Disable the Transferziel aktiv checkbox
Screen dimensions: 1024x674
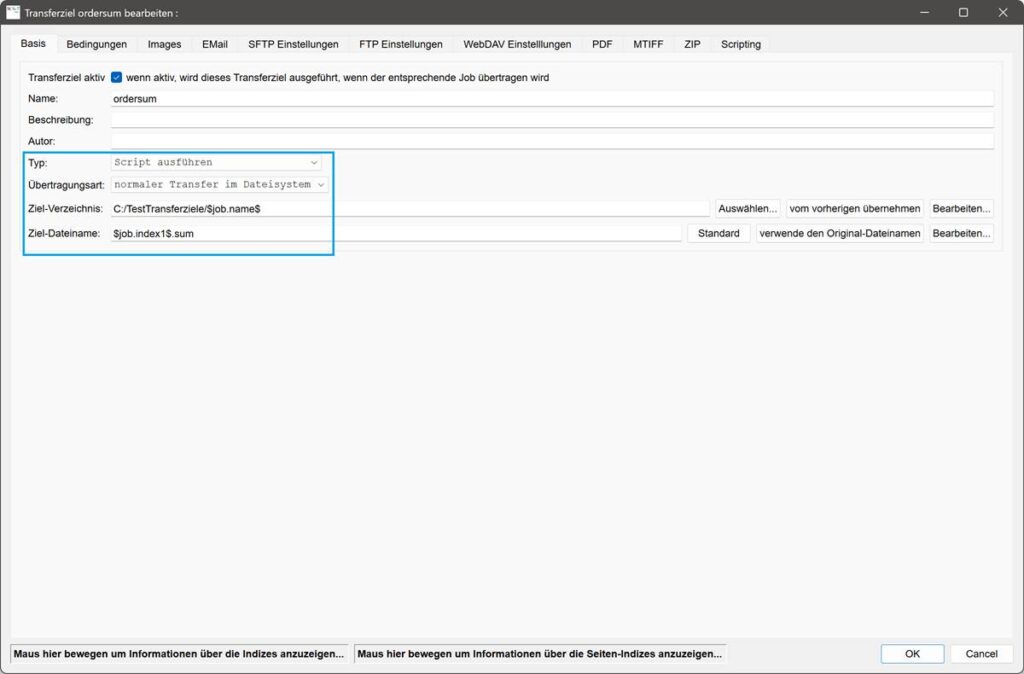pyautogui.click(x=116, y=77)
